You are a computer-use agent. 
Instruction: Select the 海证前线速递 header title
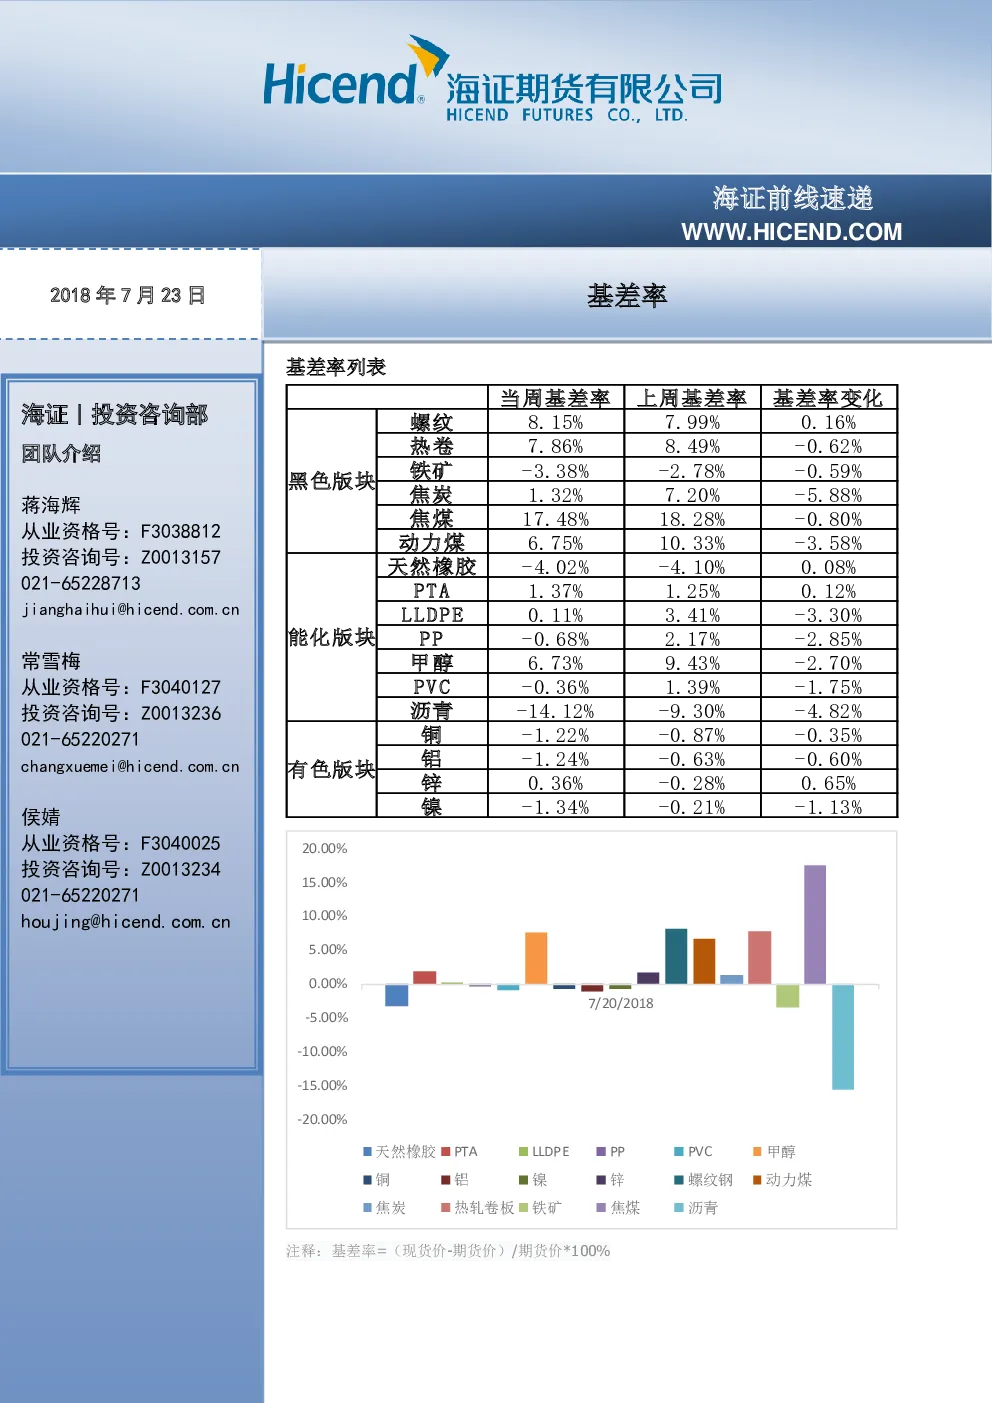coord(793,198)
